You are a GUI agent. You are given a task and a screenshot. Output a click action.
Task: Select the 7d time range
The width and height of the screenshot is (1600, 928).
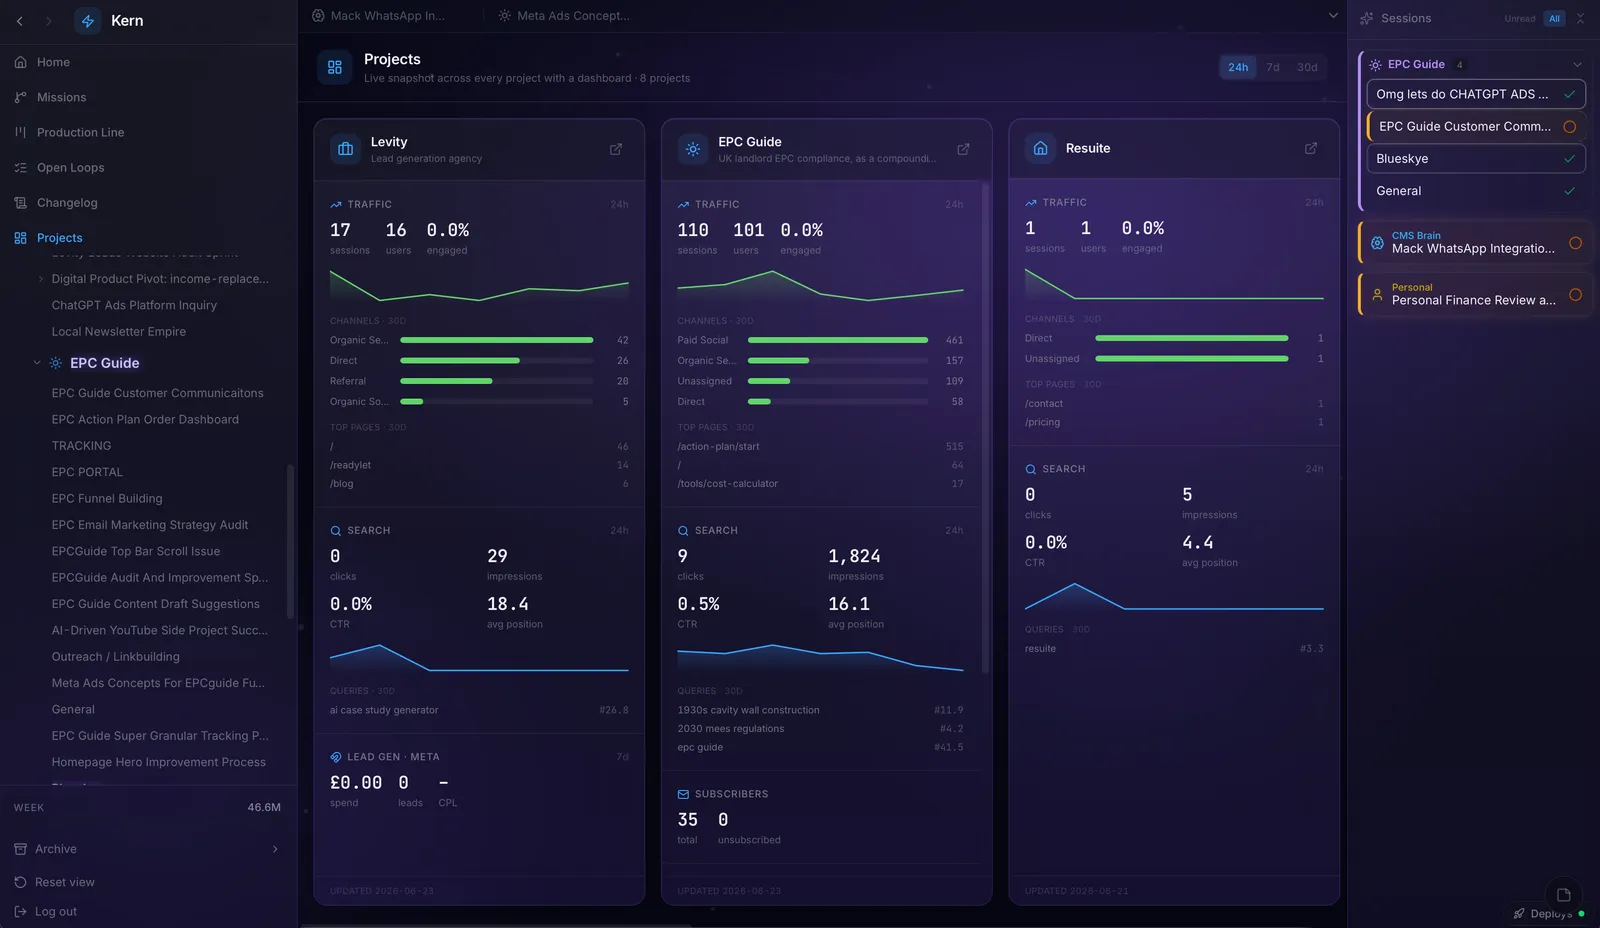point(1273,67)
